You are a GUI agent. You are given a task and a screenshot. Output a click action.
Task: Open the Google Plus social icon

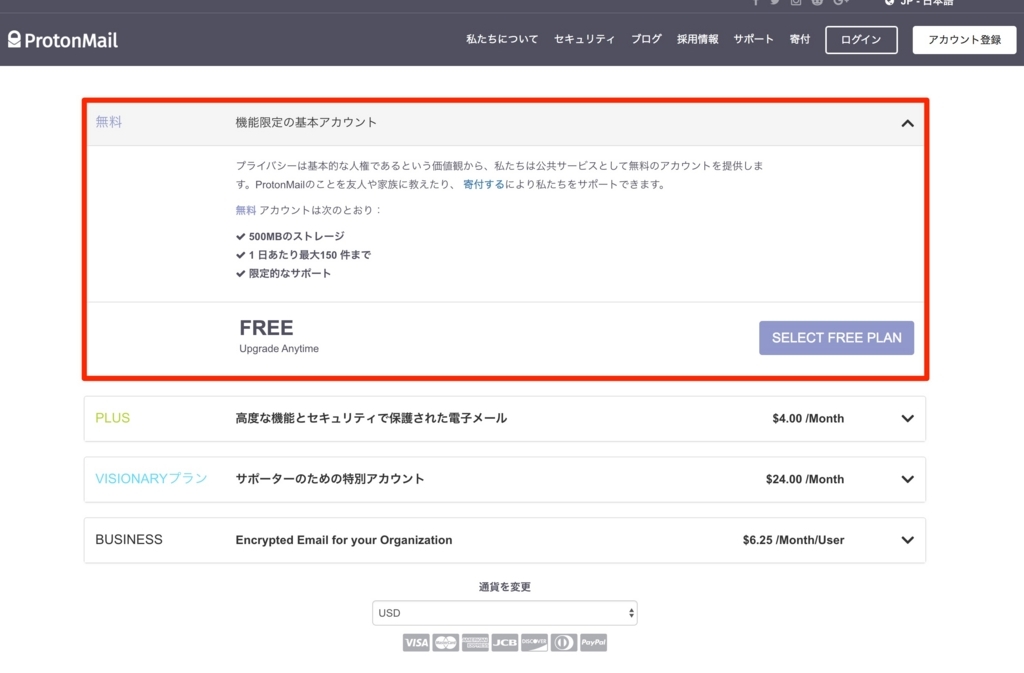(840, 2)
